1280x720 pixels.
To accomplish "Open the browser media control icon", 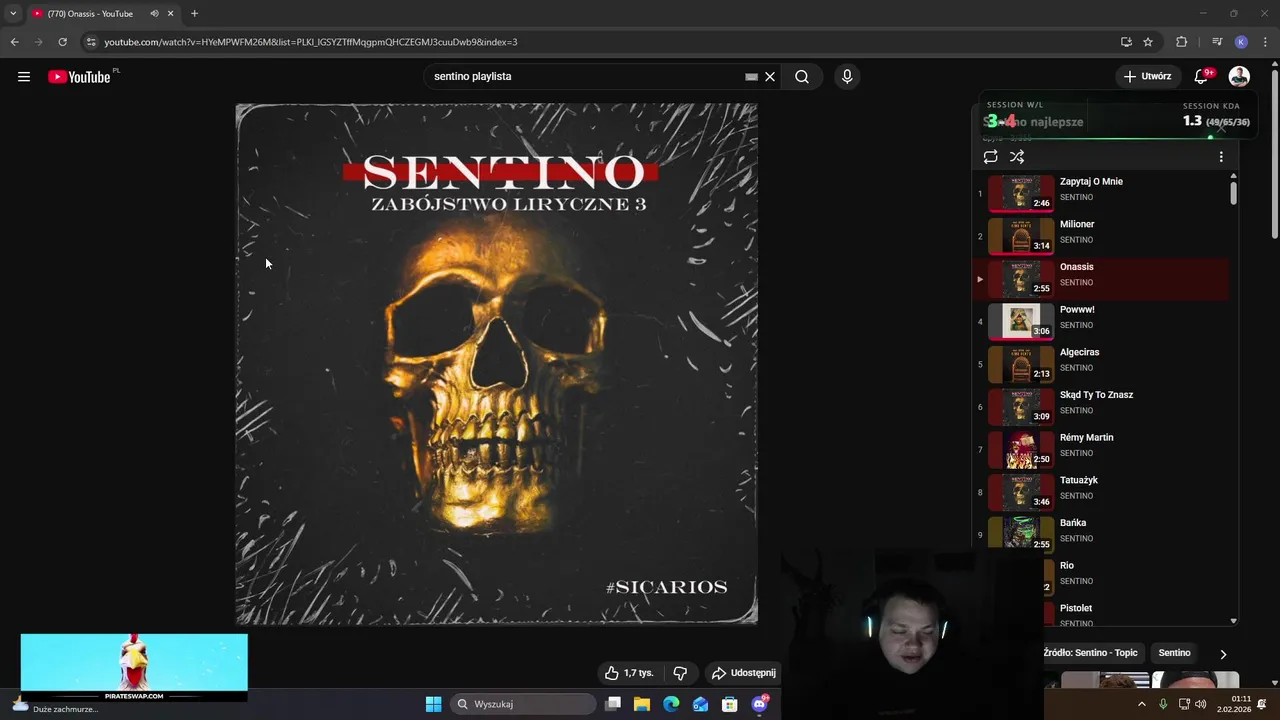I will pos(1217,42).
